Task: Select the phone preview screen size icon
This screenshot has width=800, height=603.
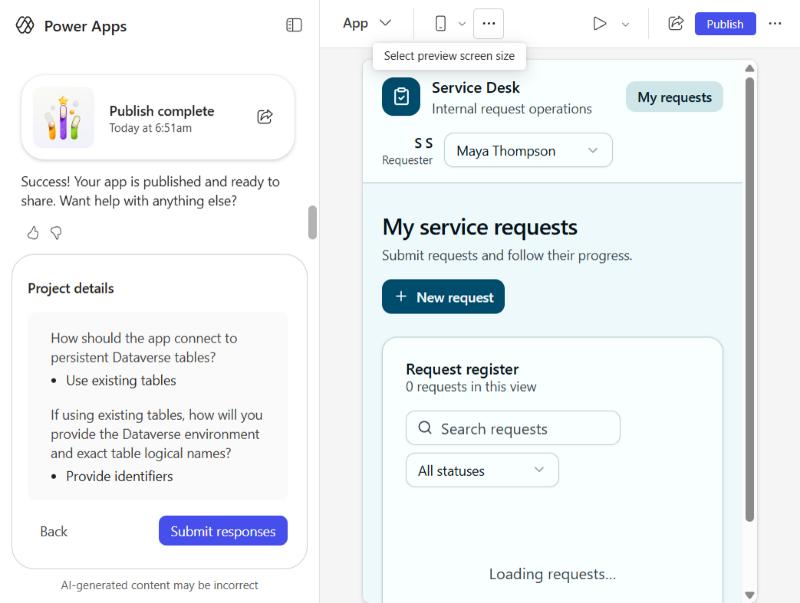Action: (441, 23)
